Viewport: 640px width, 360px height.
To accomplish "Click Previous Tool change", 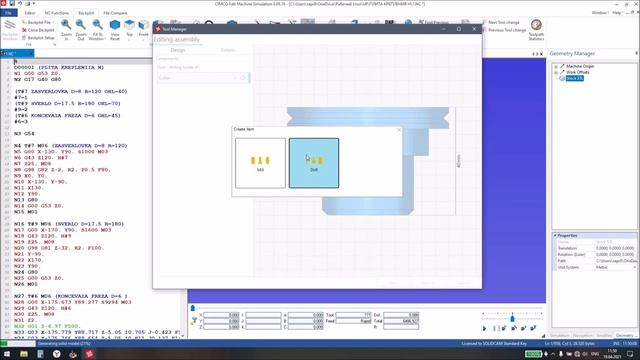I will pos(504,30).
